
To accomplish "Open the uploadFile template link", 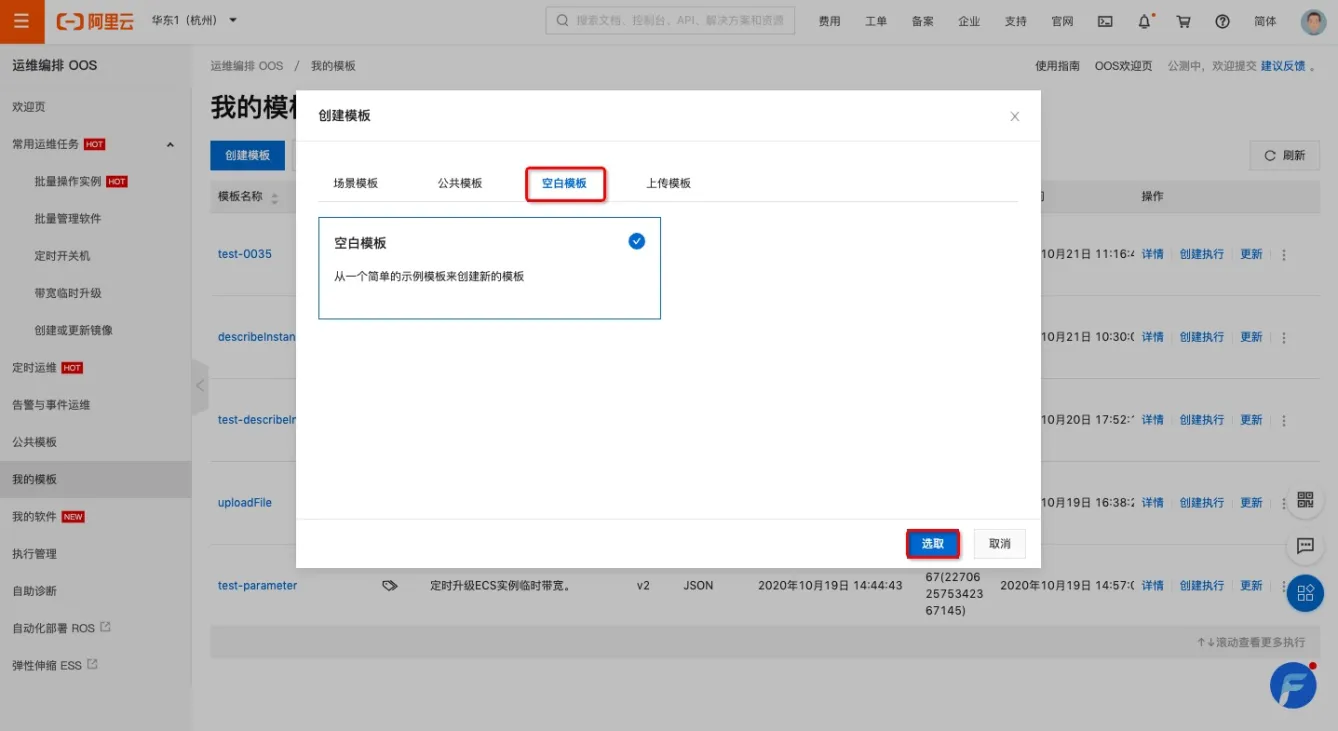I will pyautogui.click(x=245, y=503).
